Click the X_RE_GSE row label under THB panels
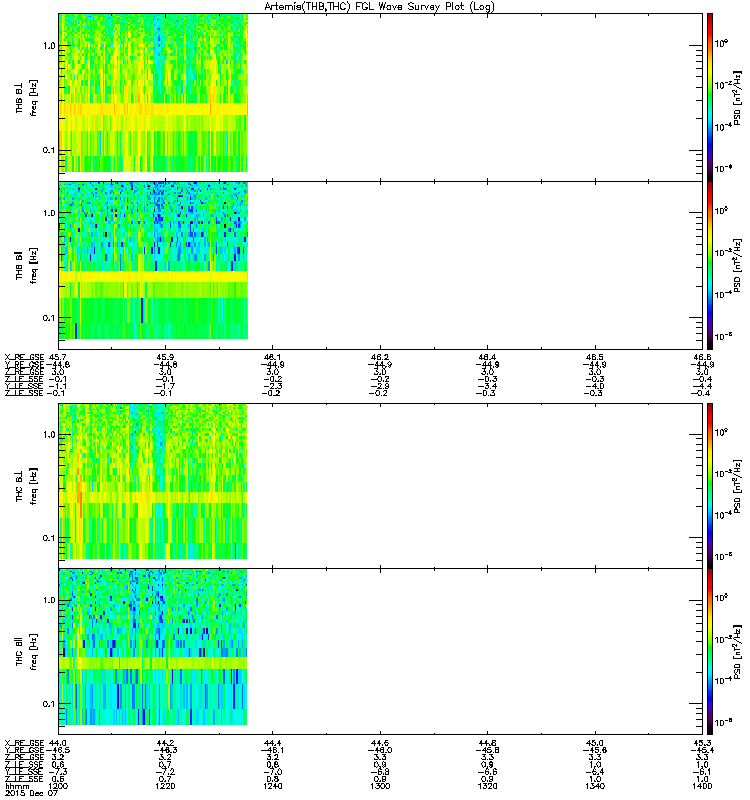750x800 pixels. [24, 357]
